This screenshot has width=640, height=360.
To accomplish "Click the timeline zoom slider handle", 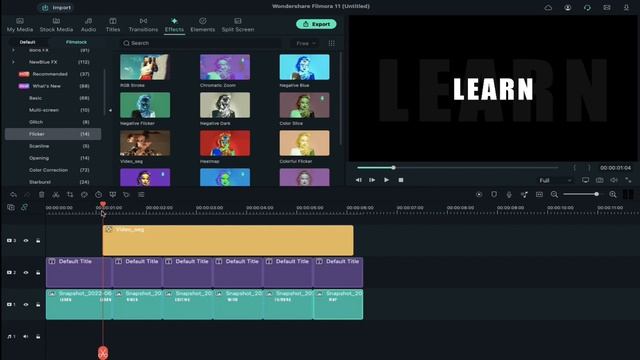I will click(x=597, y=194).
